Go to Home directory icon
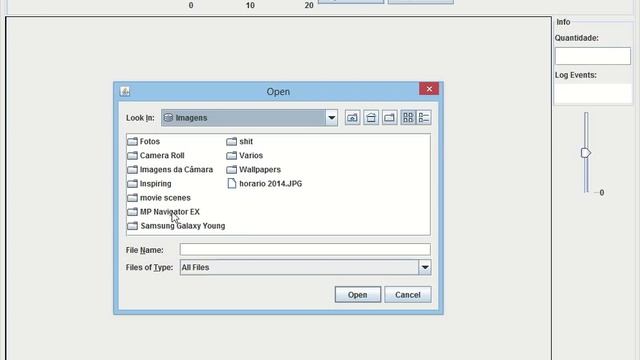Screen dimensions: 640x360 point(371,118)
